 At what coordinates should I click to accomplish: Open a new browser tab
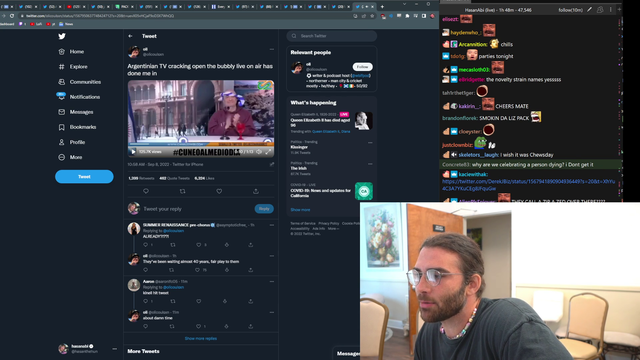382,7
